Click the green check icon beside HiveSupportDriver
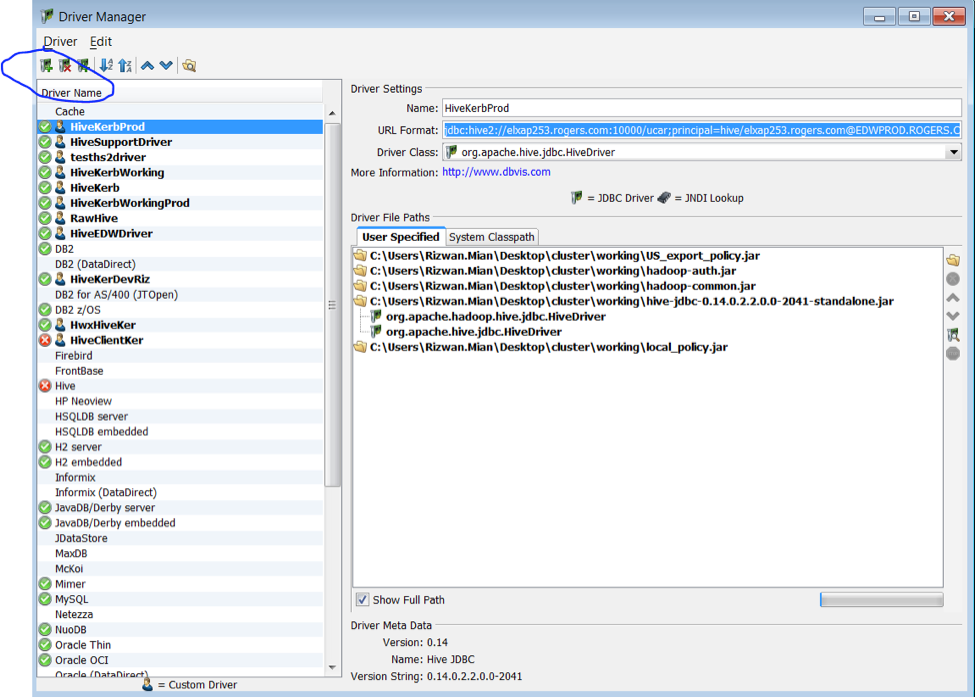Viewport: 975px width, 698px height. [45, 142]
